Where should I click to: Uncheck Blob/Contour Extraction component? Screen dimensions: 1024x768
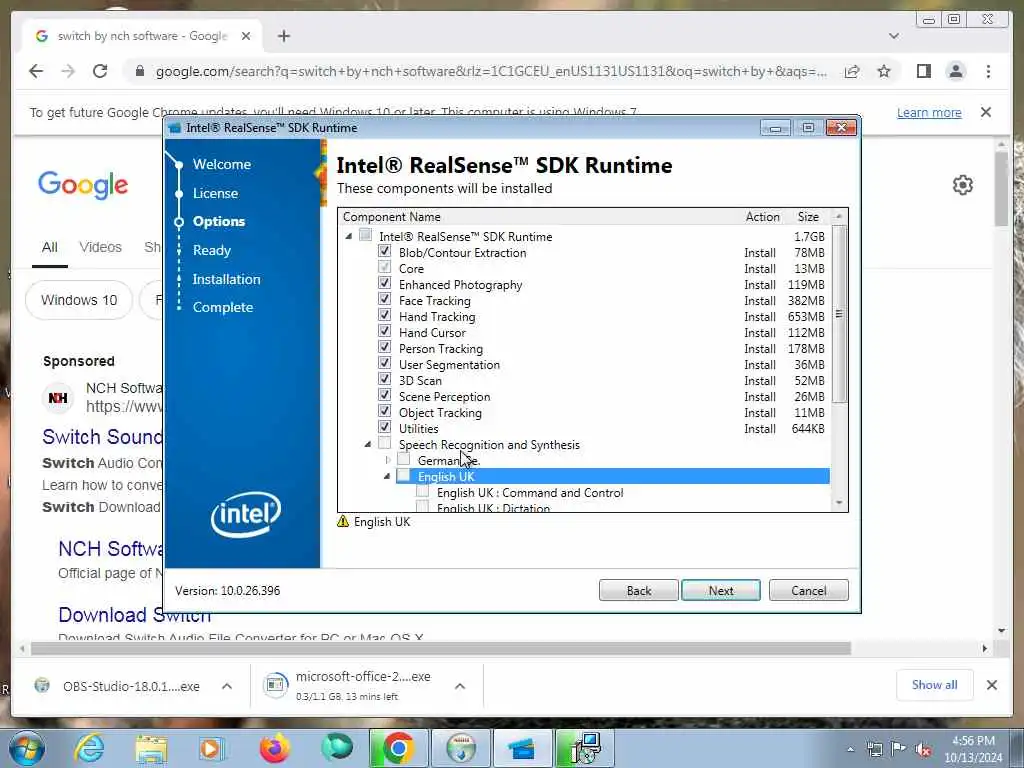pyautogui.click(x=385, y=251)
